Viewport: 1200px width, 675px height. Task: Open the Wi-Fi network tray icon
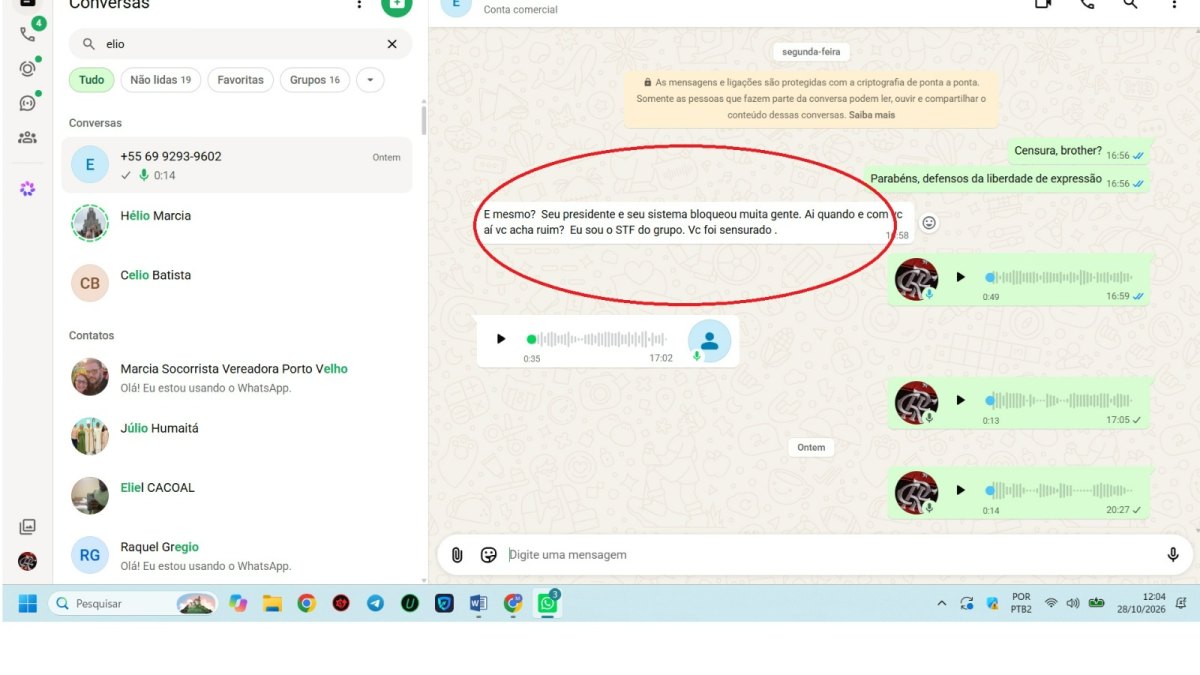click(x=1051, y=603)
